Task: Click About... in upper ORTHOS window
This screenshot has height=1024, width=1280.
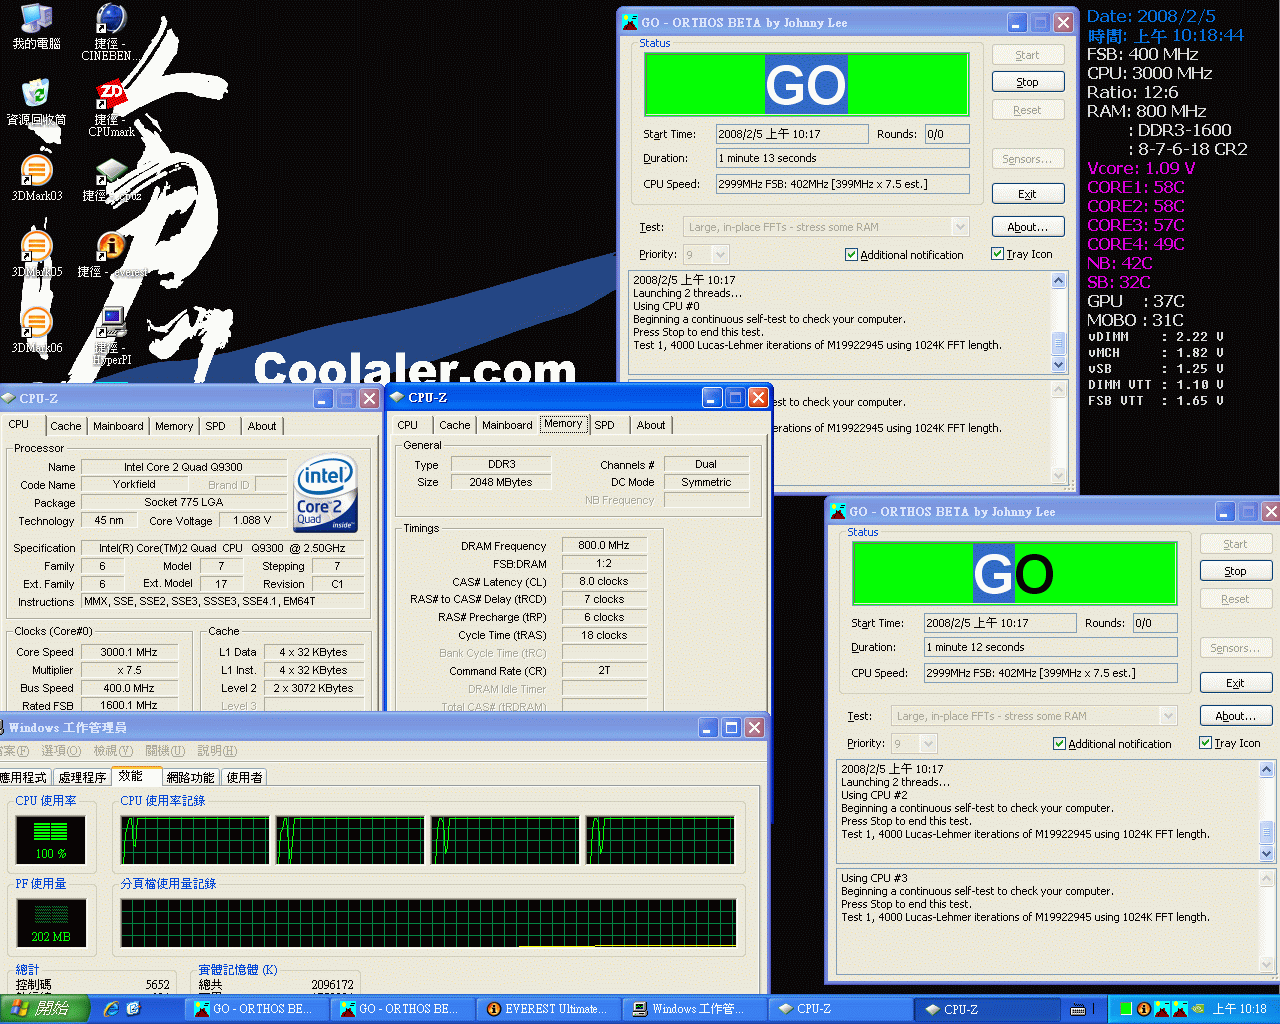Action: pos(1028,227)
